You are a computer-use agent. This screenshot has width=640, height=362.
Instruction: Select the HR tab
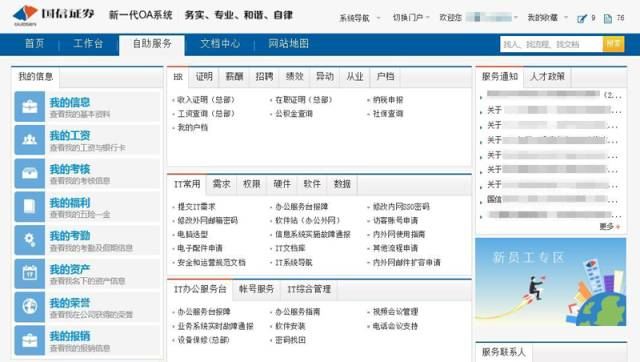coord(178,77)
